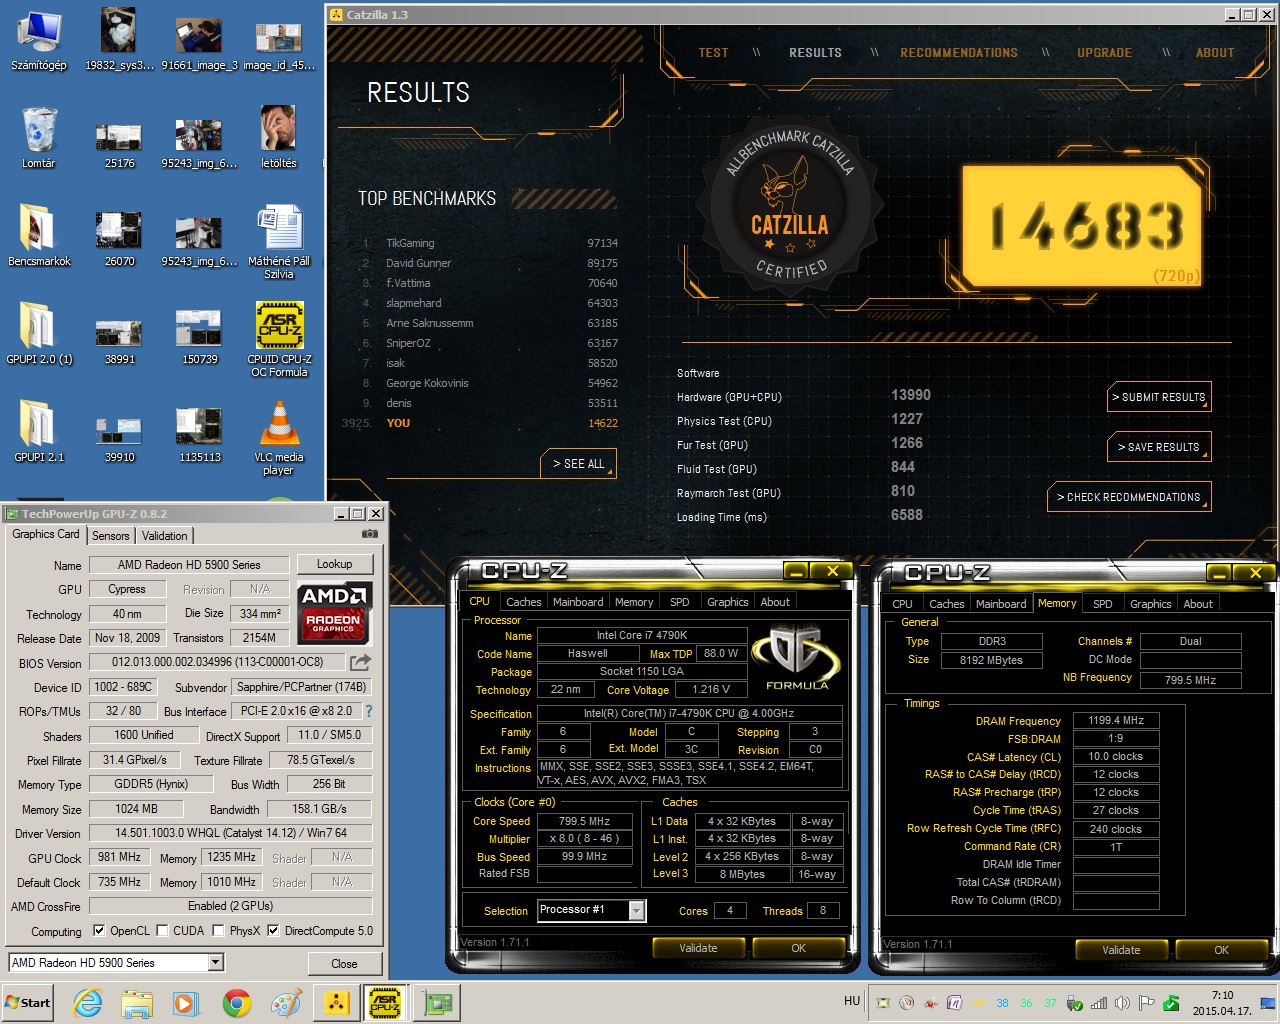Click SEE ALL top benchmarks button

point(579,464)
